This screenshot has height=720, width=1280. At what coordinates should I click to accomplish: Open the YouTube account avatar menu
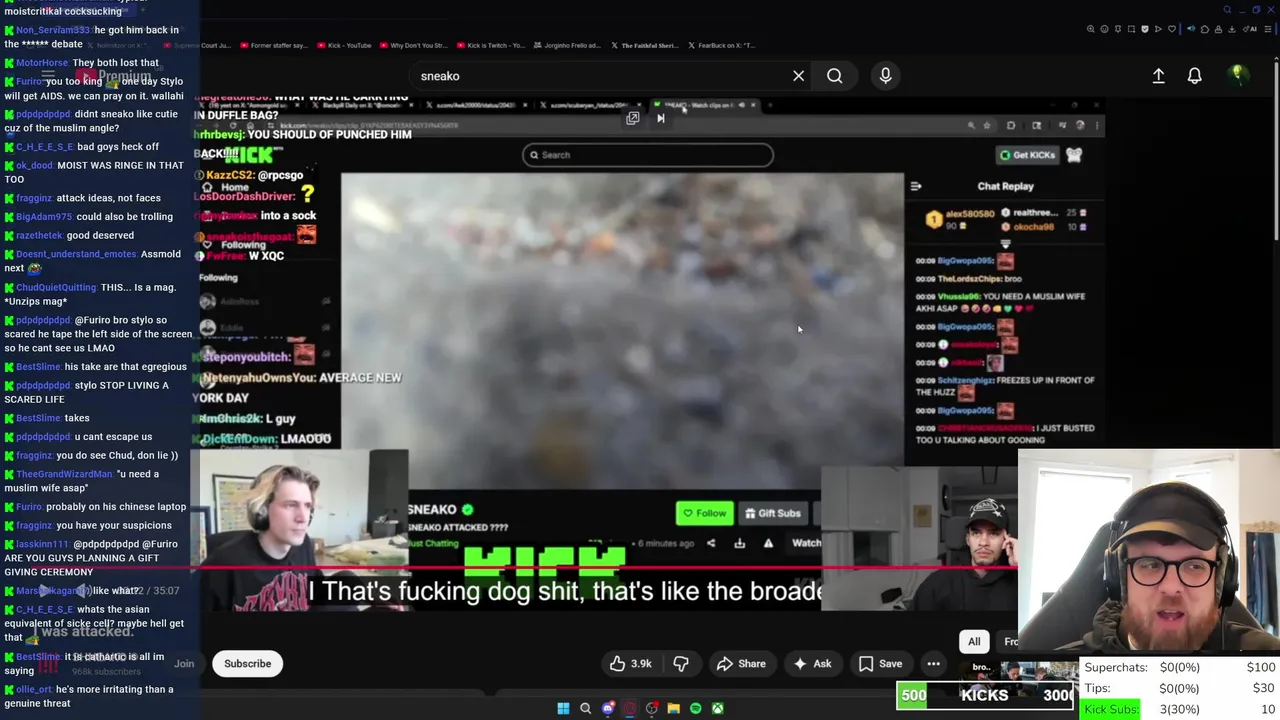tap(1237, 74)
